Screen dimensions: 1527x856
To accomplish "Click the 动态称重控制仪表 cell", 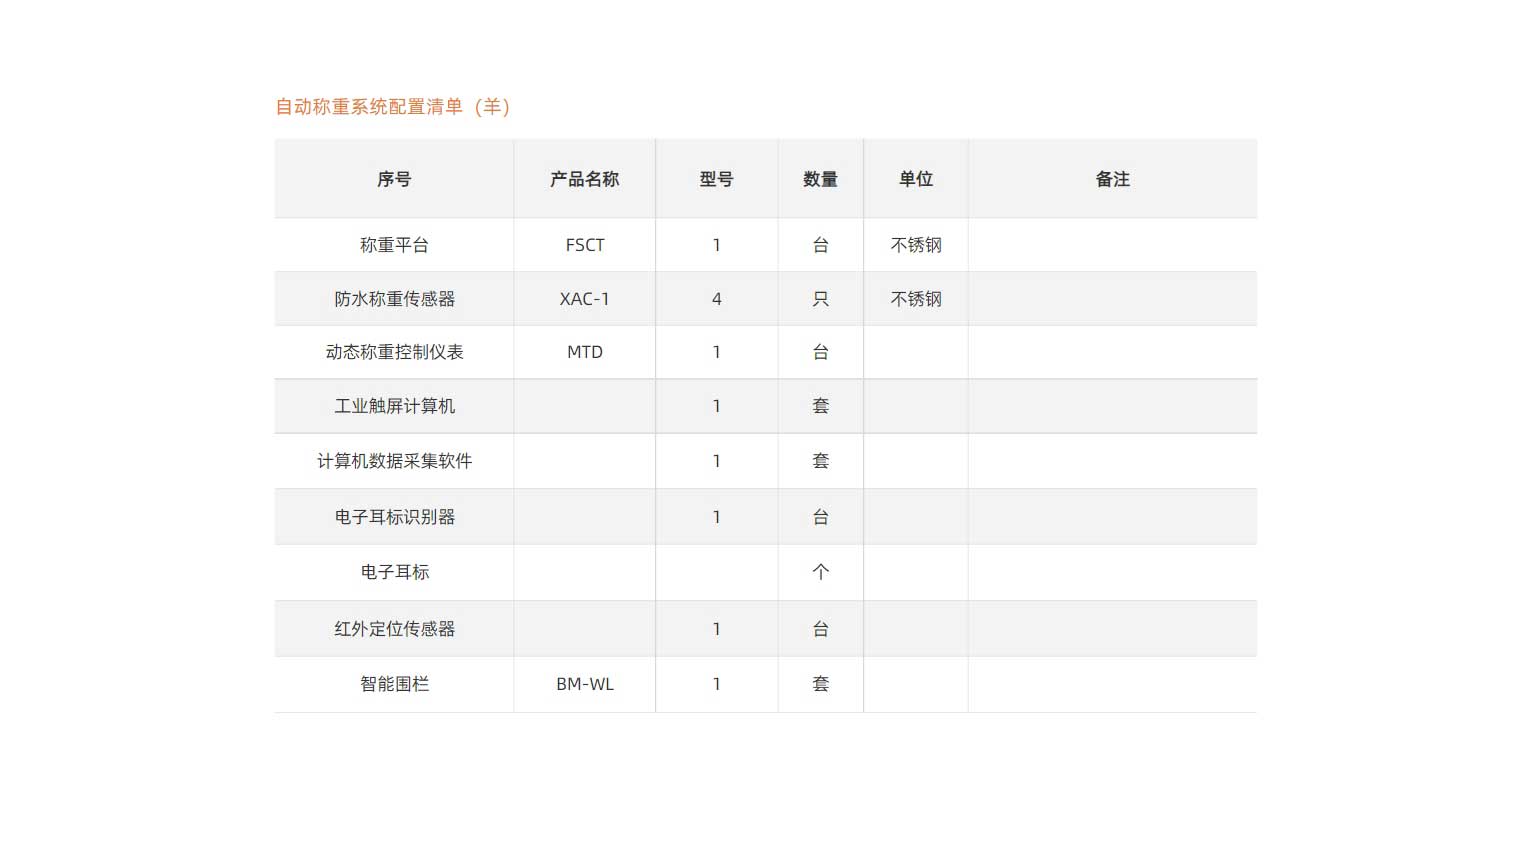I will click(394, 352).
